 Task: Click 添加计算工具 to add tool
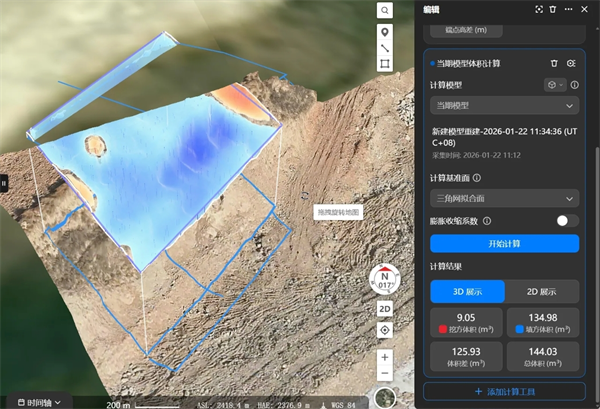point(504,392)
